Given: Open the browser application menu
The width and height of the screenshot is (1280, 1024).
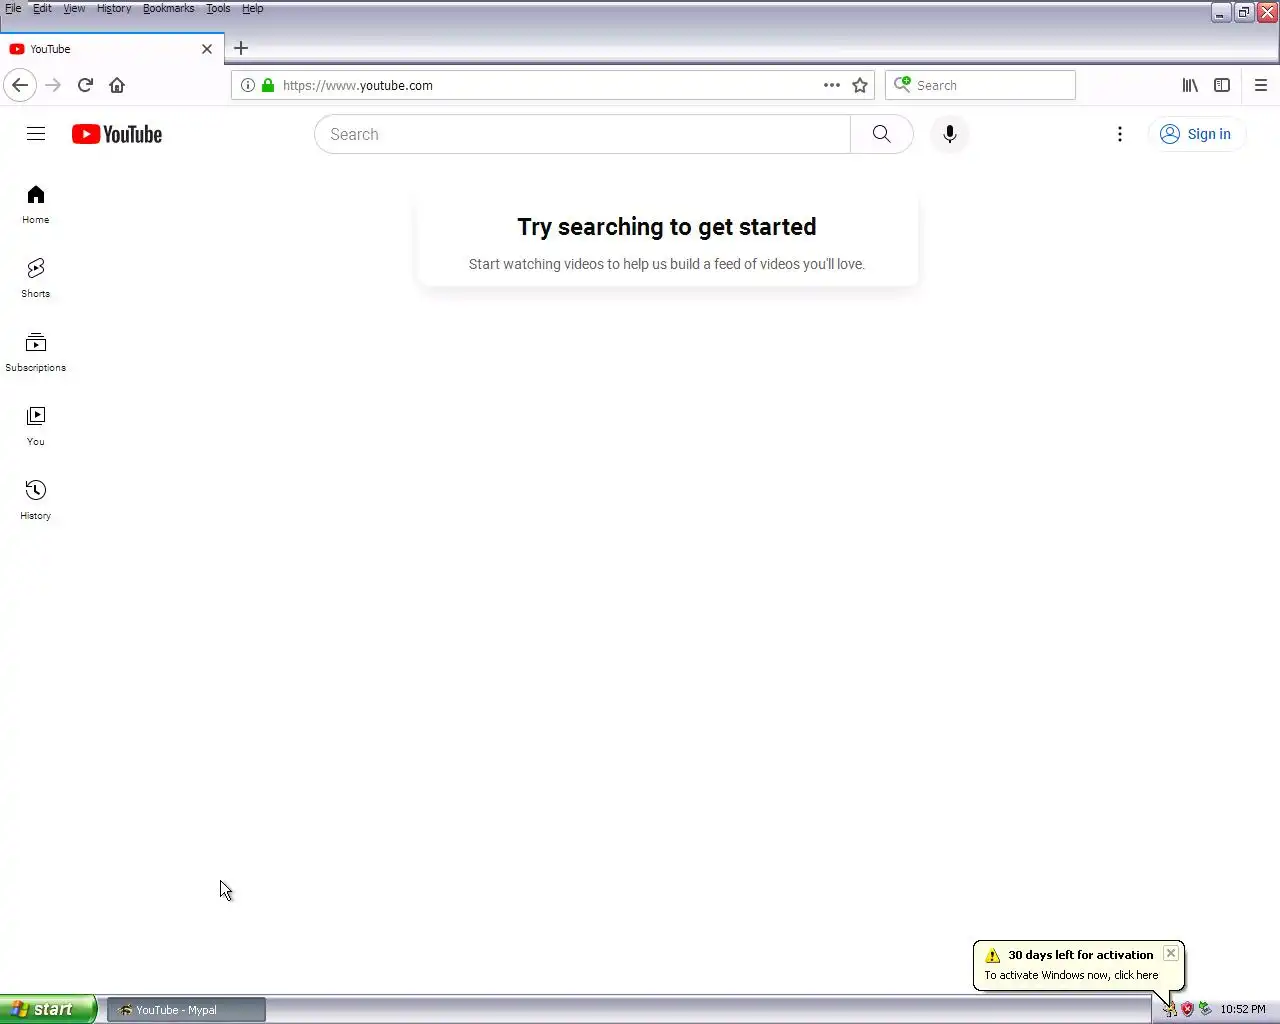Looking at the screenshot, I should point(1261,85).
